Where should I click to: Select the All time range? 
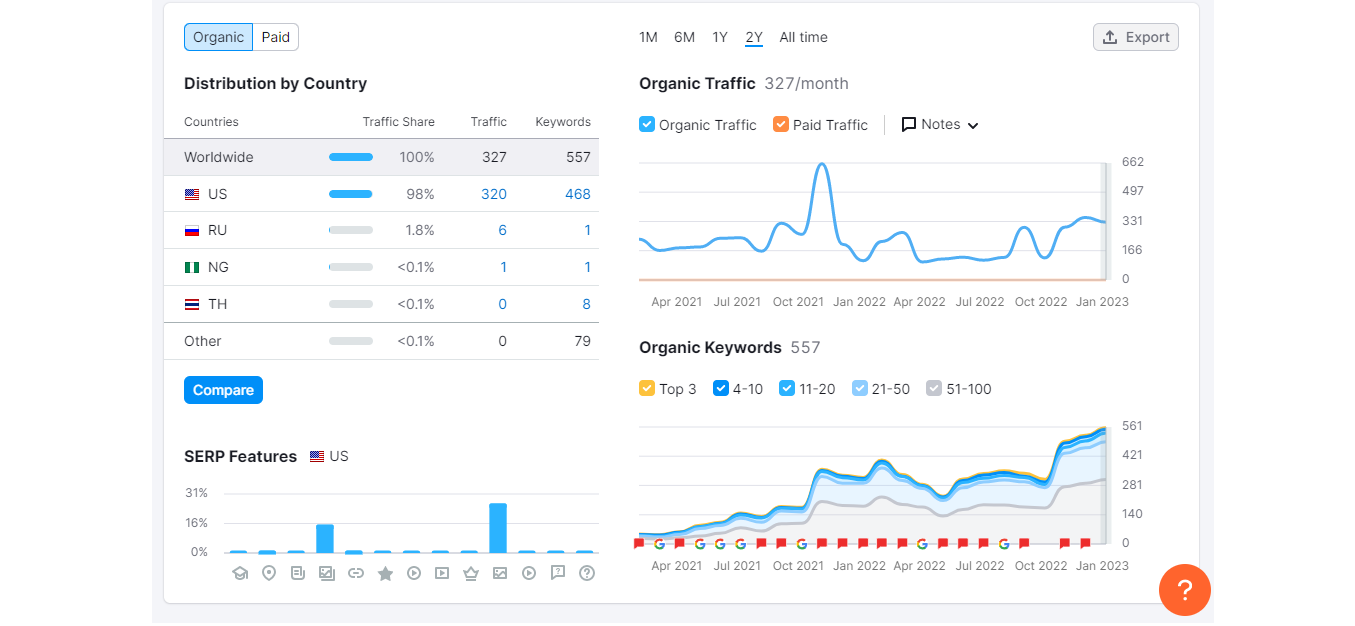[x=803, y=37]
